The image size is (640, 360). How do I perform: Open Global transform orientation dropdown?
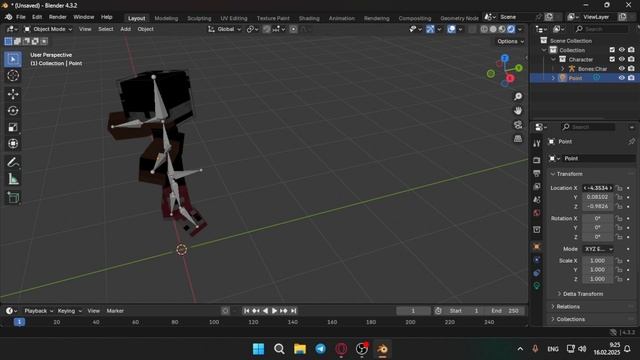[x=225, y=29]
